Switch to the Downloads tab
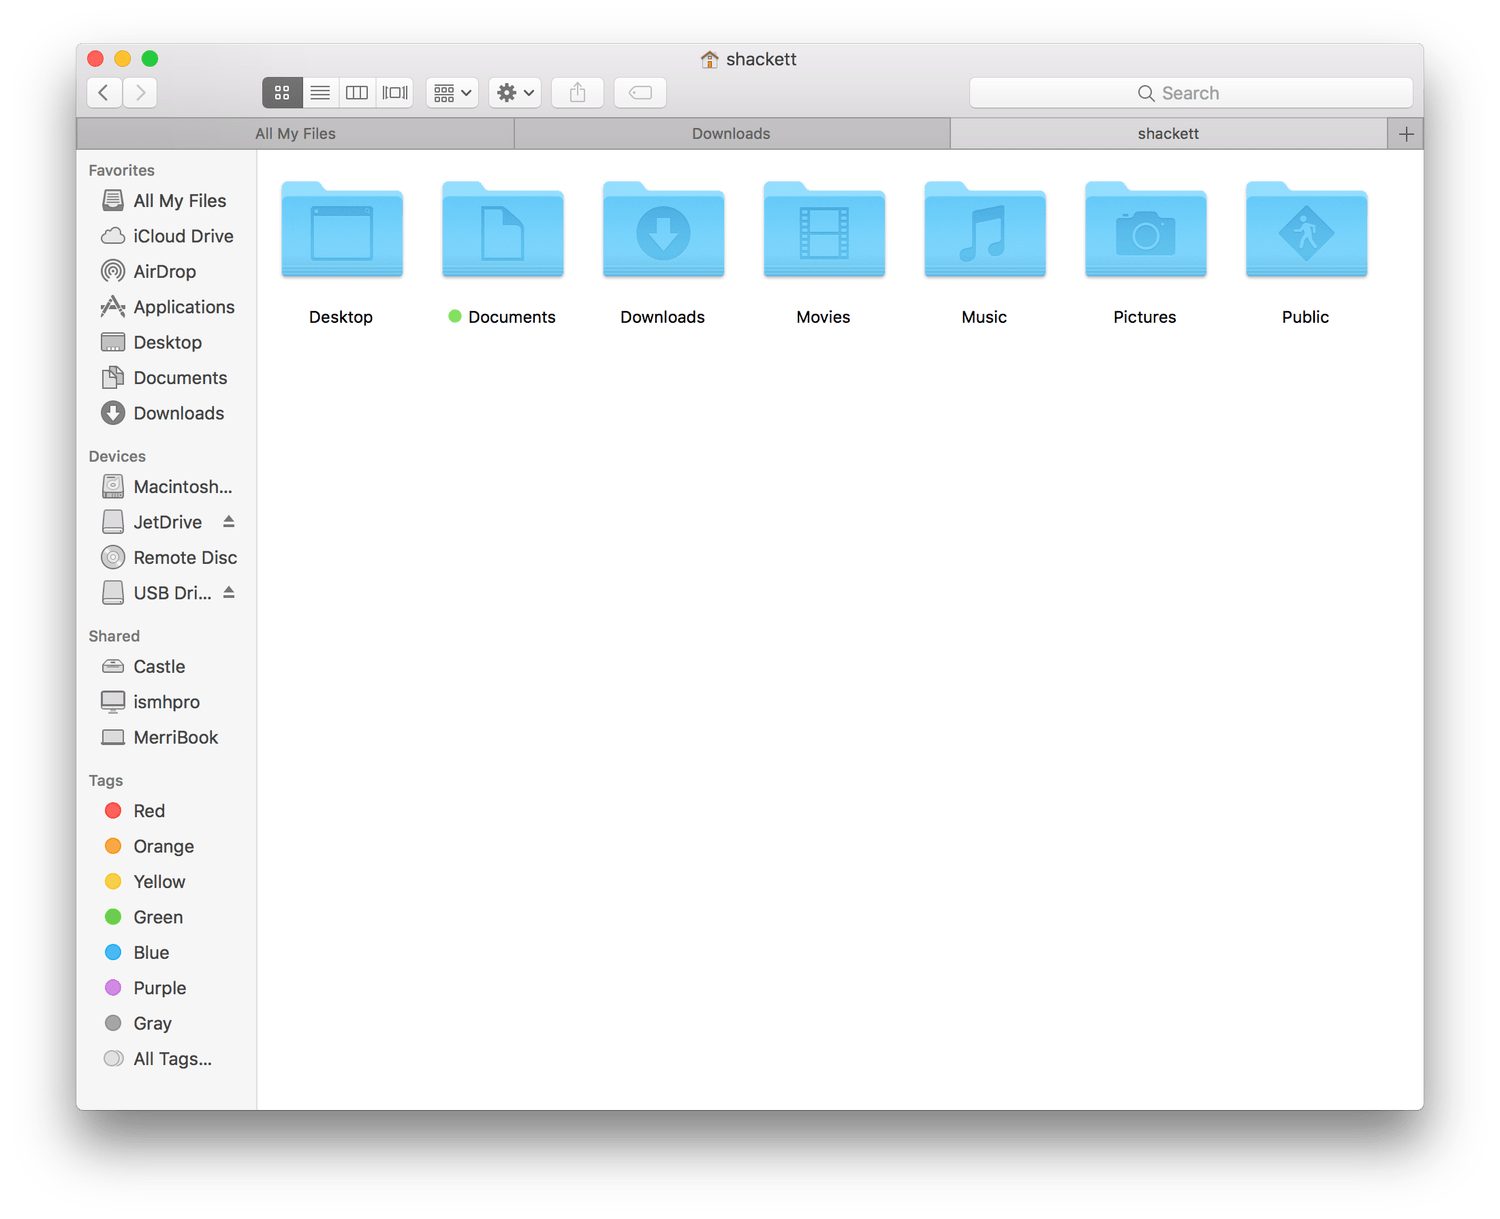Viewport: 1500px width, 1219px height. coord(732,133)
